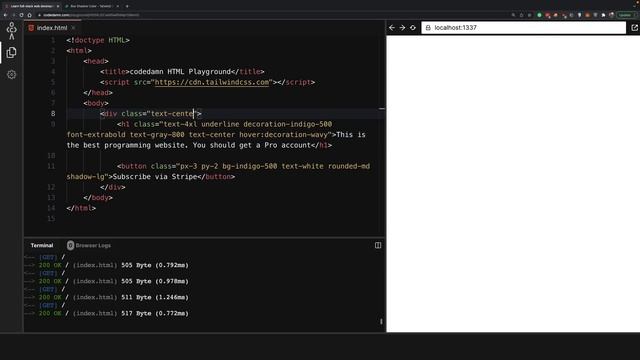640x360 pixels.
Task: Close the index.html editor tab
Action: point(73,28)
